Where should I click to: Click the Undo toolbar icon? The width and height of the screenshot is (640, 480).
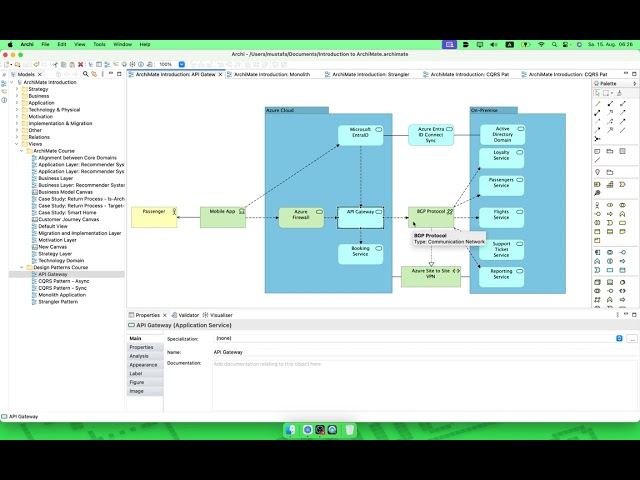(x=36, y=64)
